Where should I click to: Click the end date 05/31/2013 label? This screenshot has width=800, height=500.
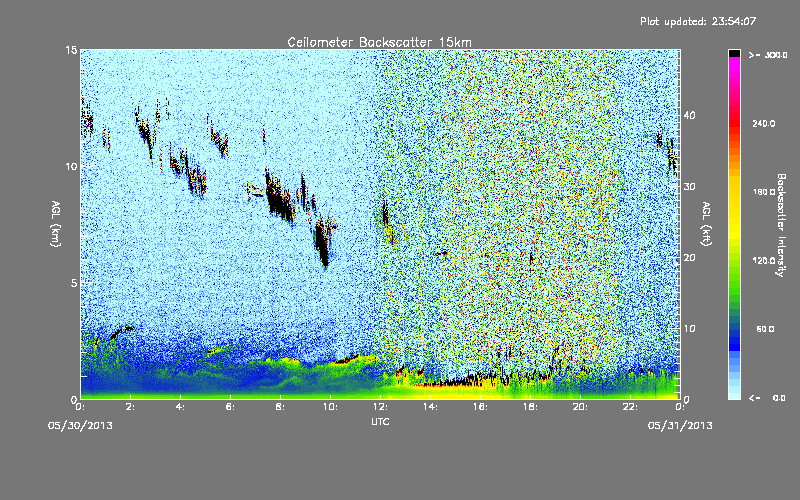pyautogui.click(x=680, y=426)
